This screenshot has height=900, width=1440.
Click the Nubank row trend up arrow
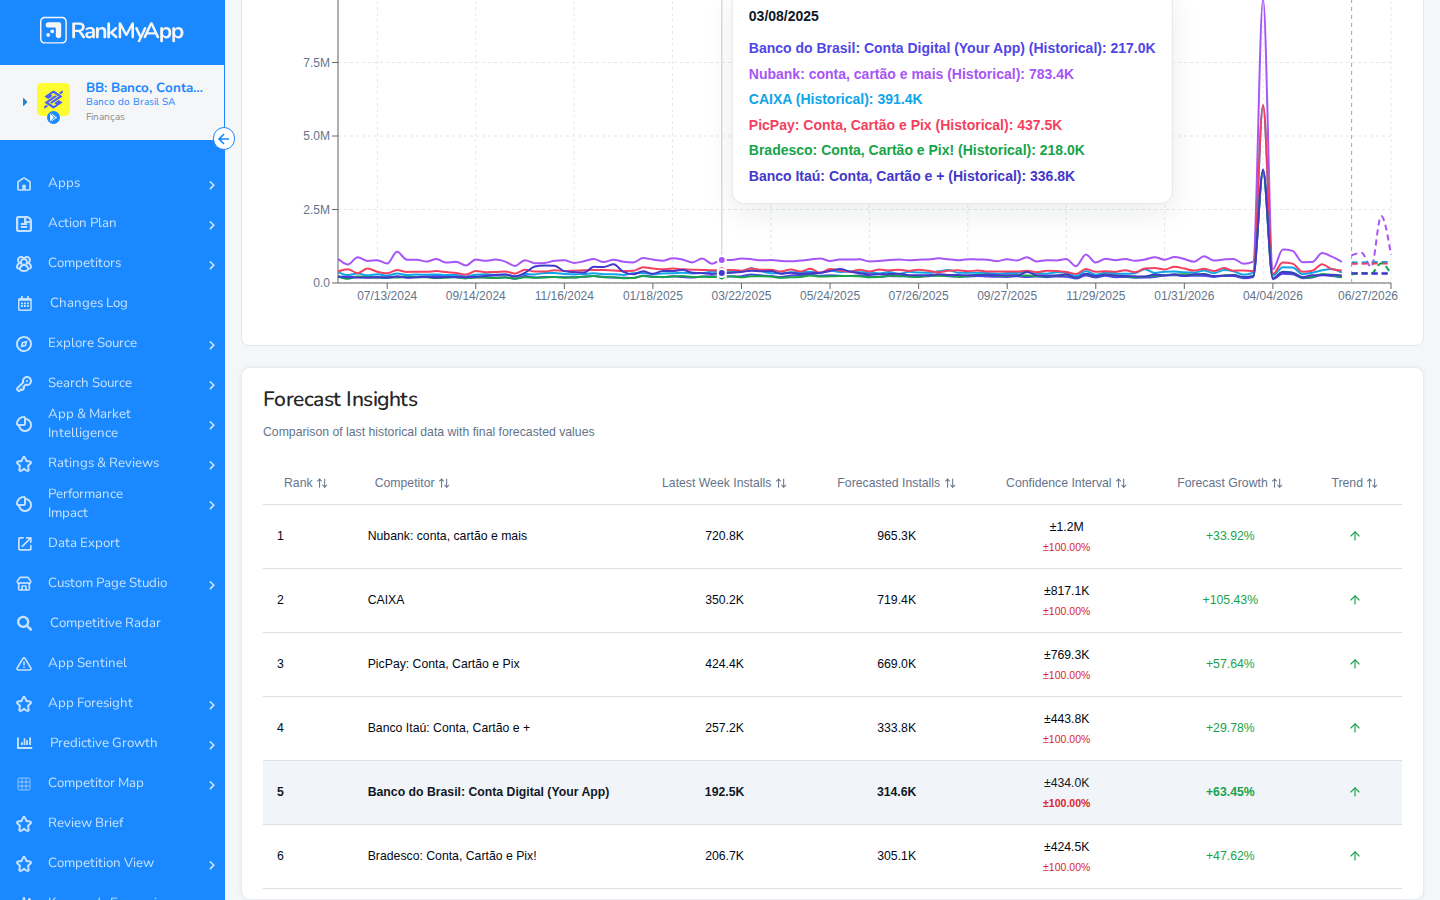1355,536
